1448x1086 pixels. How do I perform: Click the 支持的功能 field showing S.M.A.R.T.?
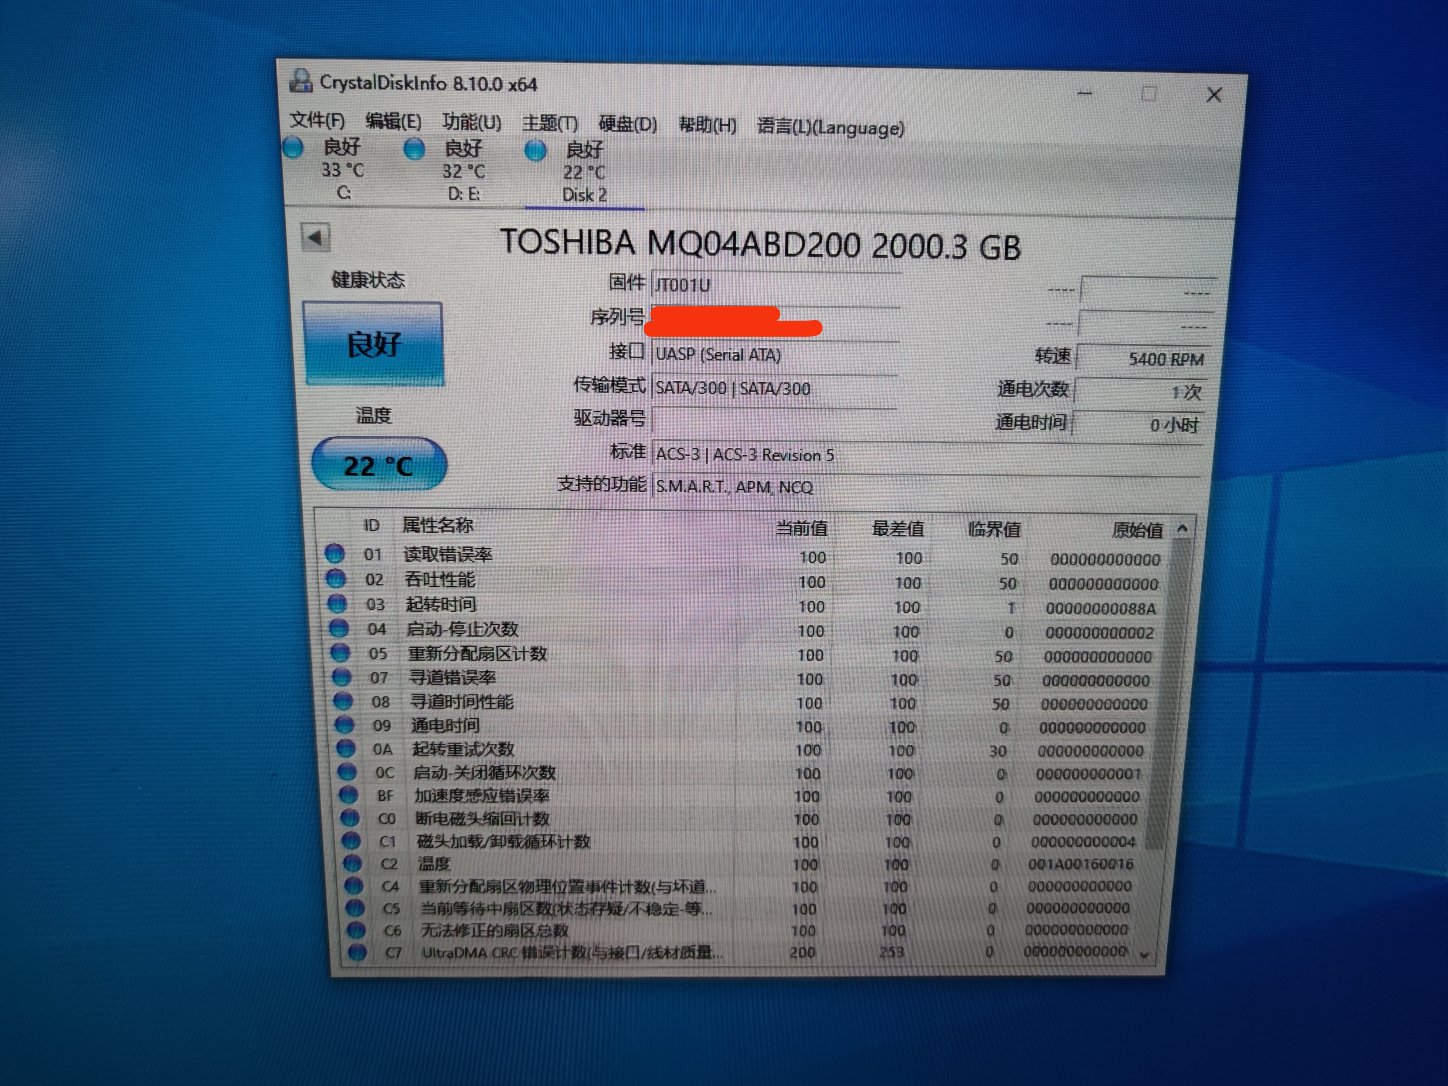(x=926, y=487)
